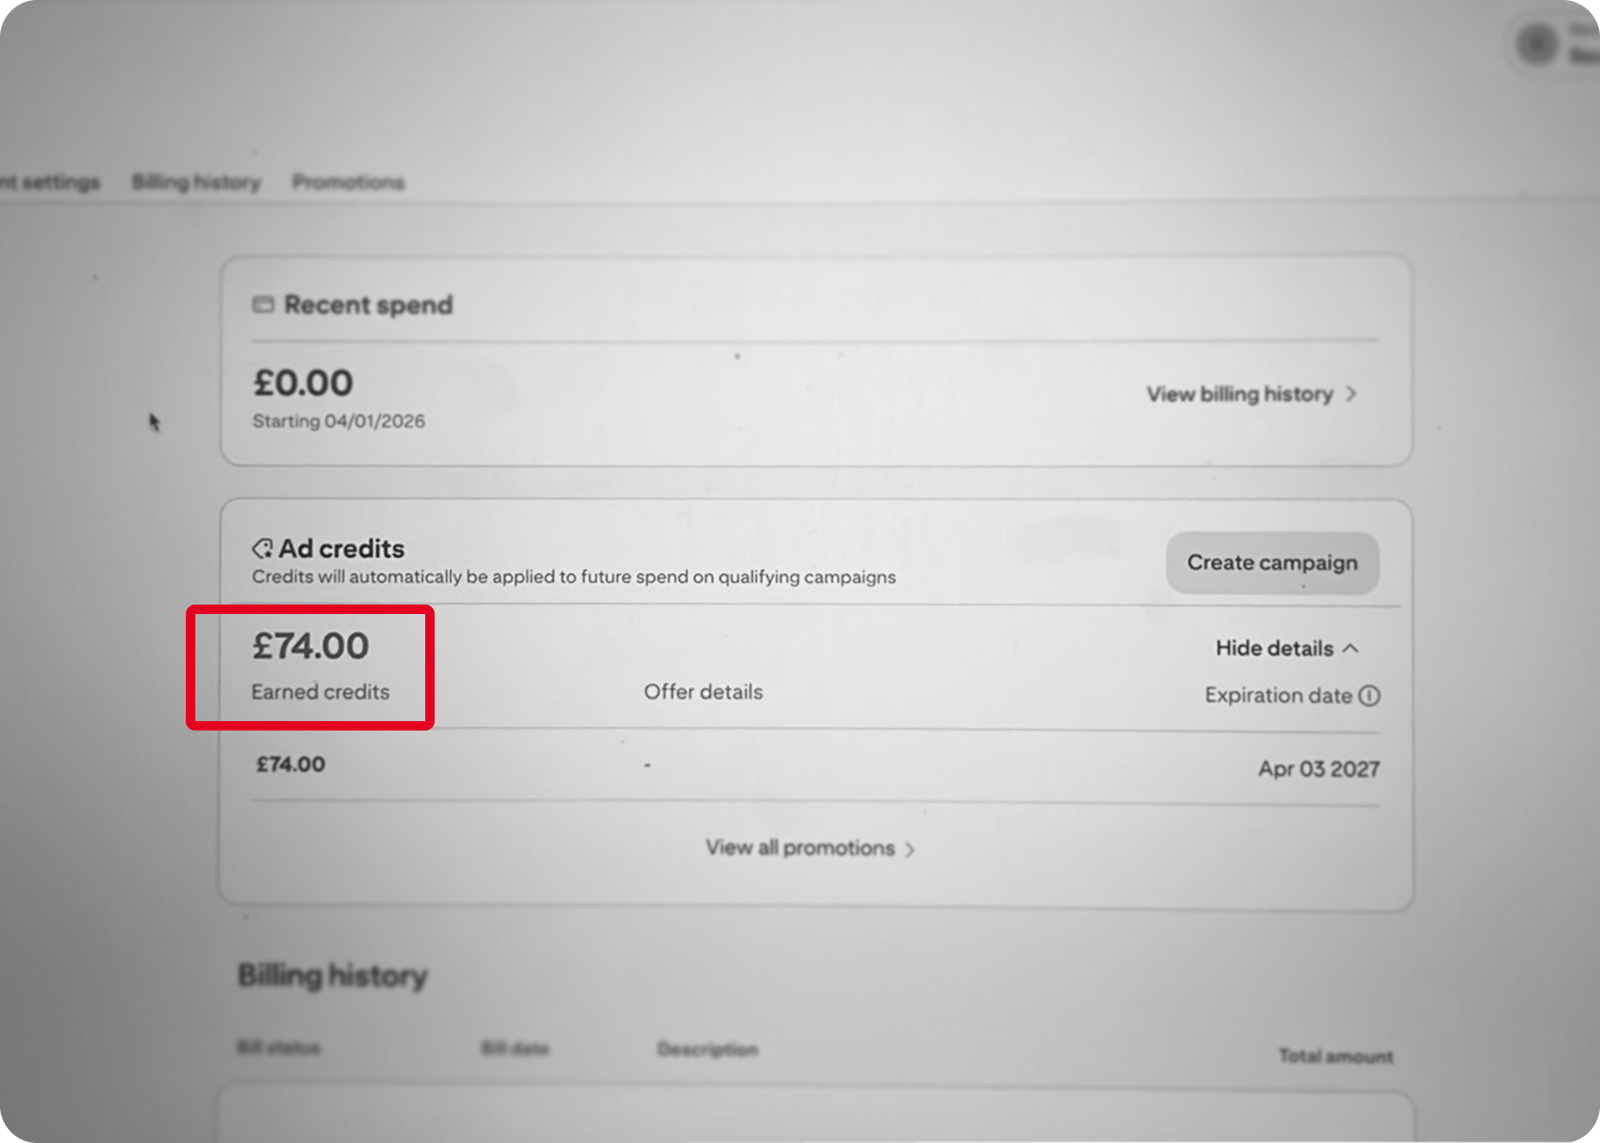Viewport: 1600px width, 1143px height.
Task: Click the Total amount column header
Action: click(1335, 1056)
